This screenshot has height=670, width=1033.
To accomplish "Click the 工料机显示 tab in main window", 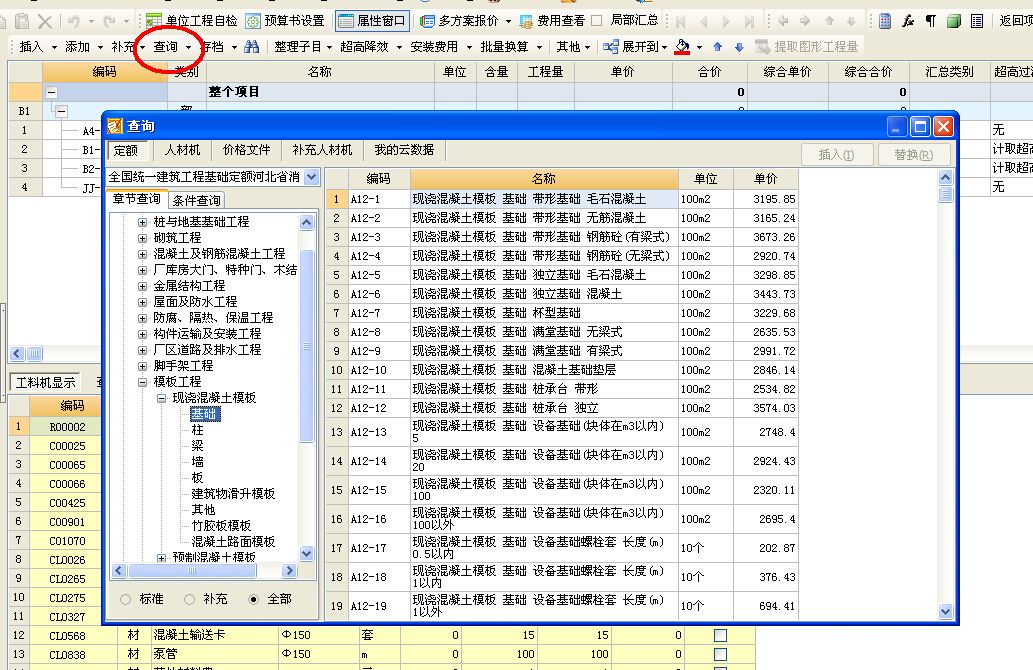I will [45, 383].
